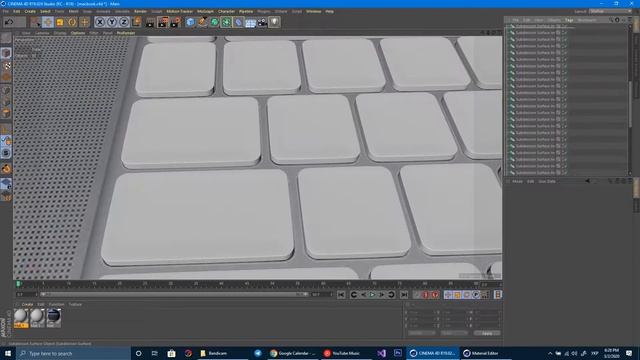Open the Material Manager Create menu
Screen dimensions: 640x360
click(x=27, y=304)
